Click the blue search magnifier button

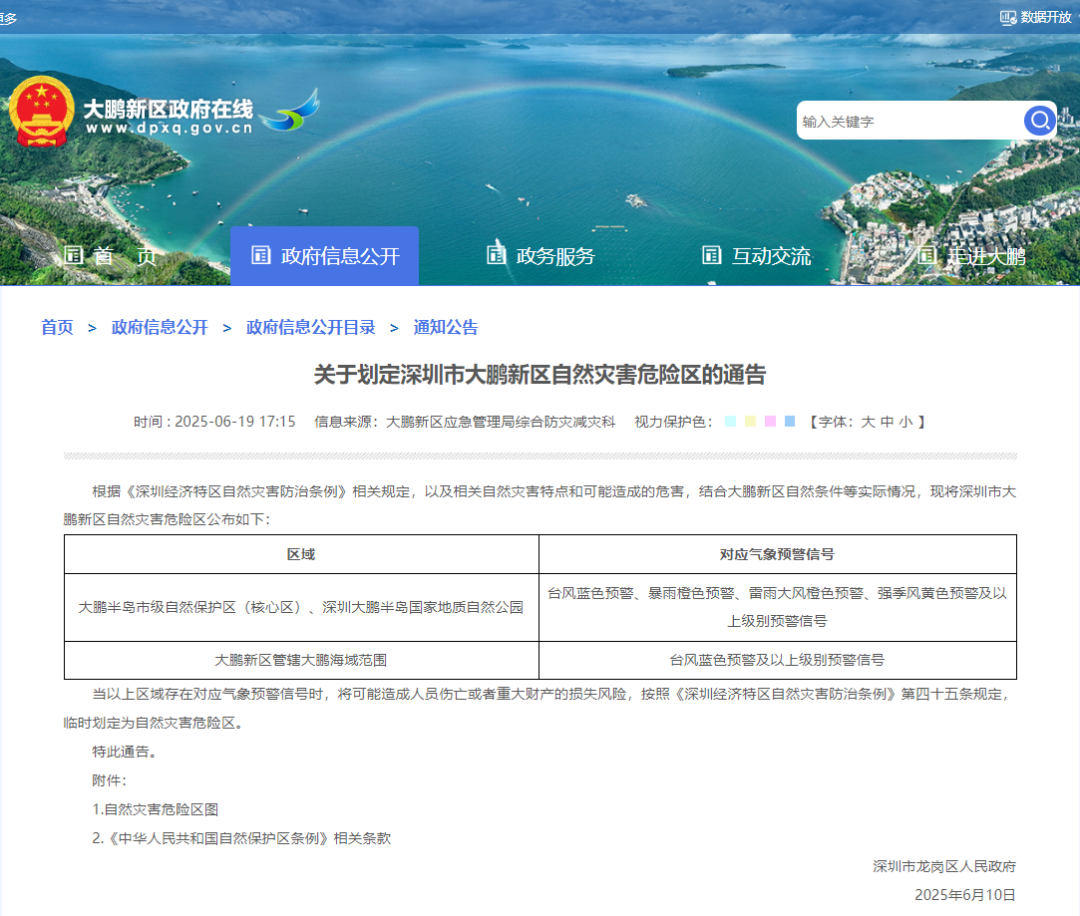(x=1039, y=121)
